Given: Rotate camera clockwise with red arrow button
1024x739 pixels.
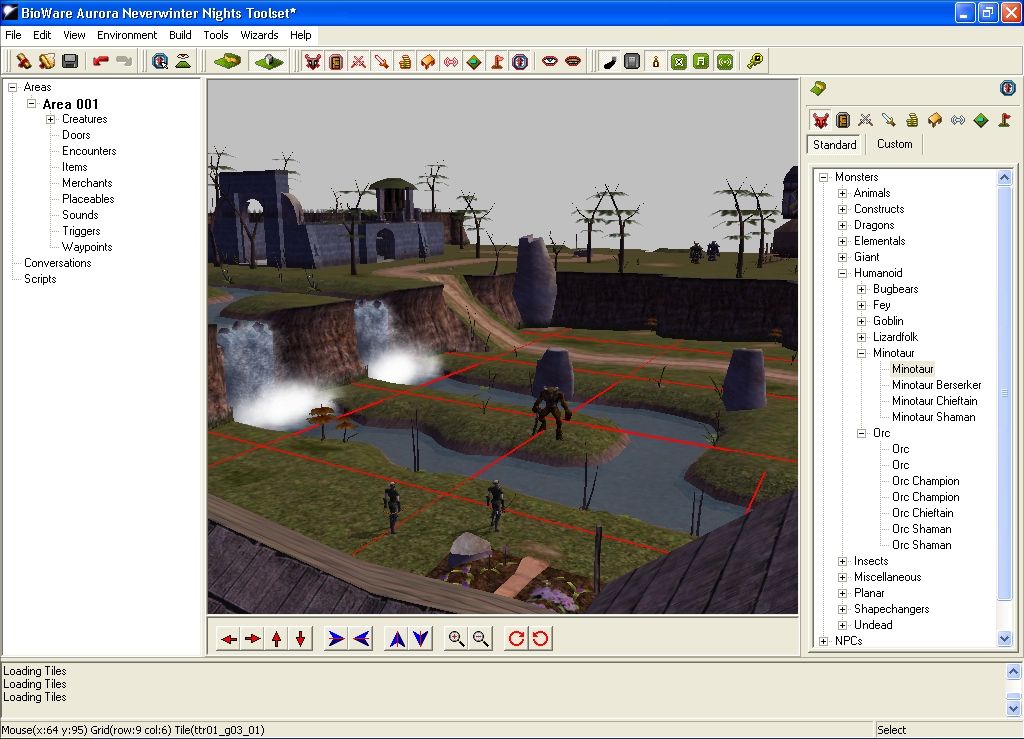Looking at the screenshot, I should click(516, 639).
